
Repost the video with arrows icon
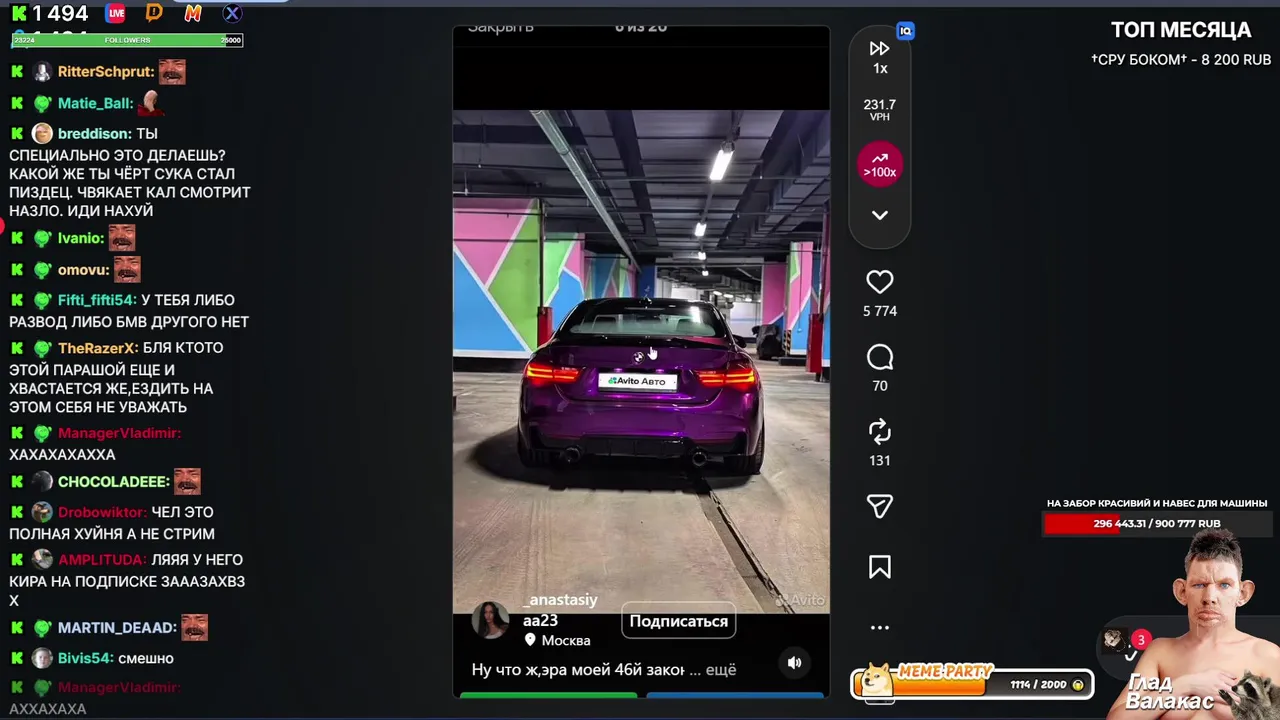pos(880,432)
